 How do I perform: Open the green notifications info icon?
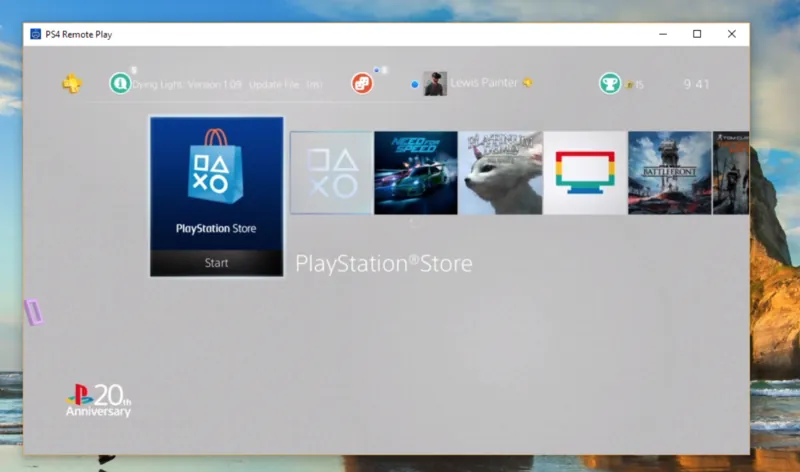pyautogui.click(x=120, y=83)
